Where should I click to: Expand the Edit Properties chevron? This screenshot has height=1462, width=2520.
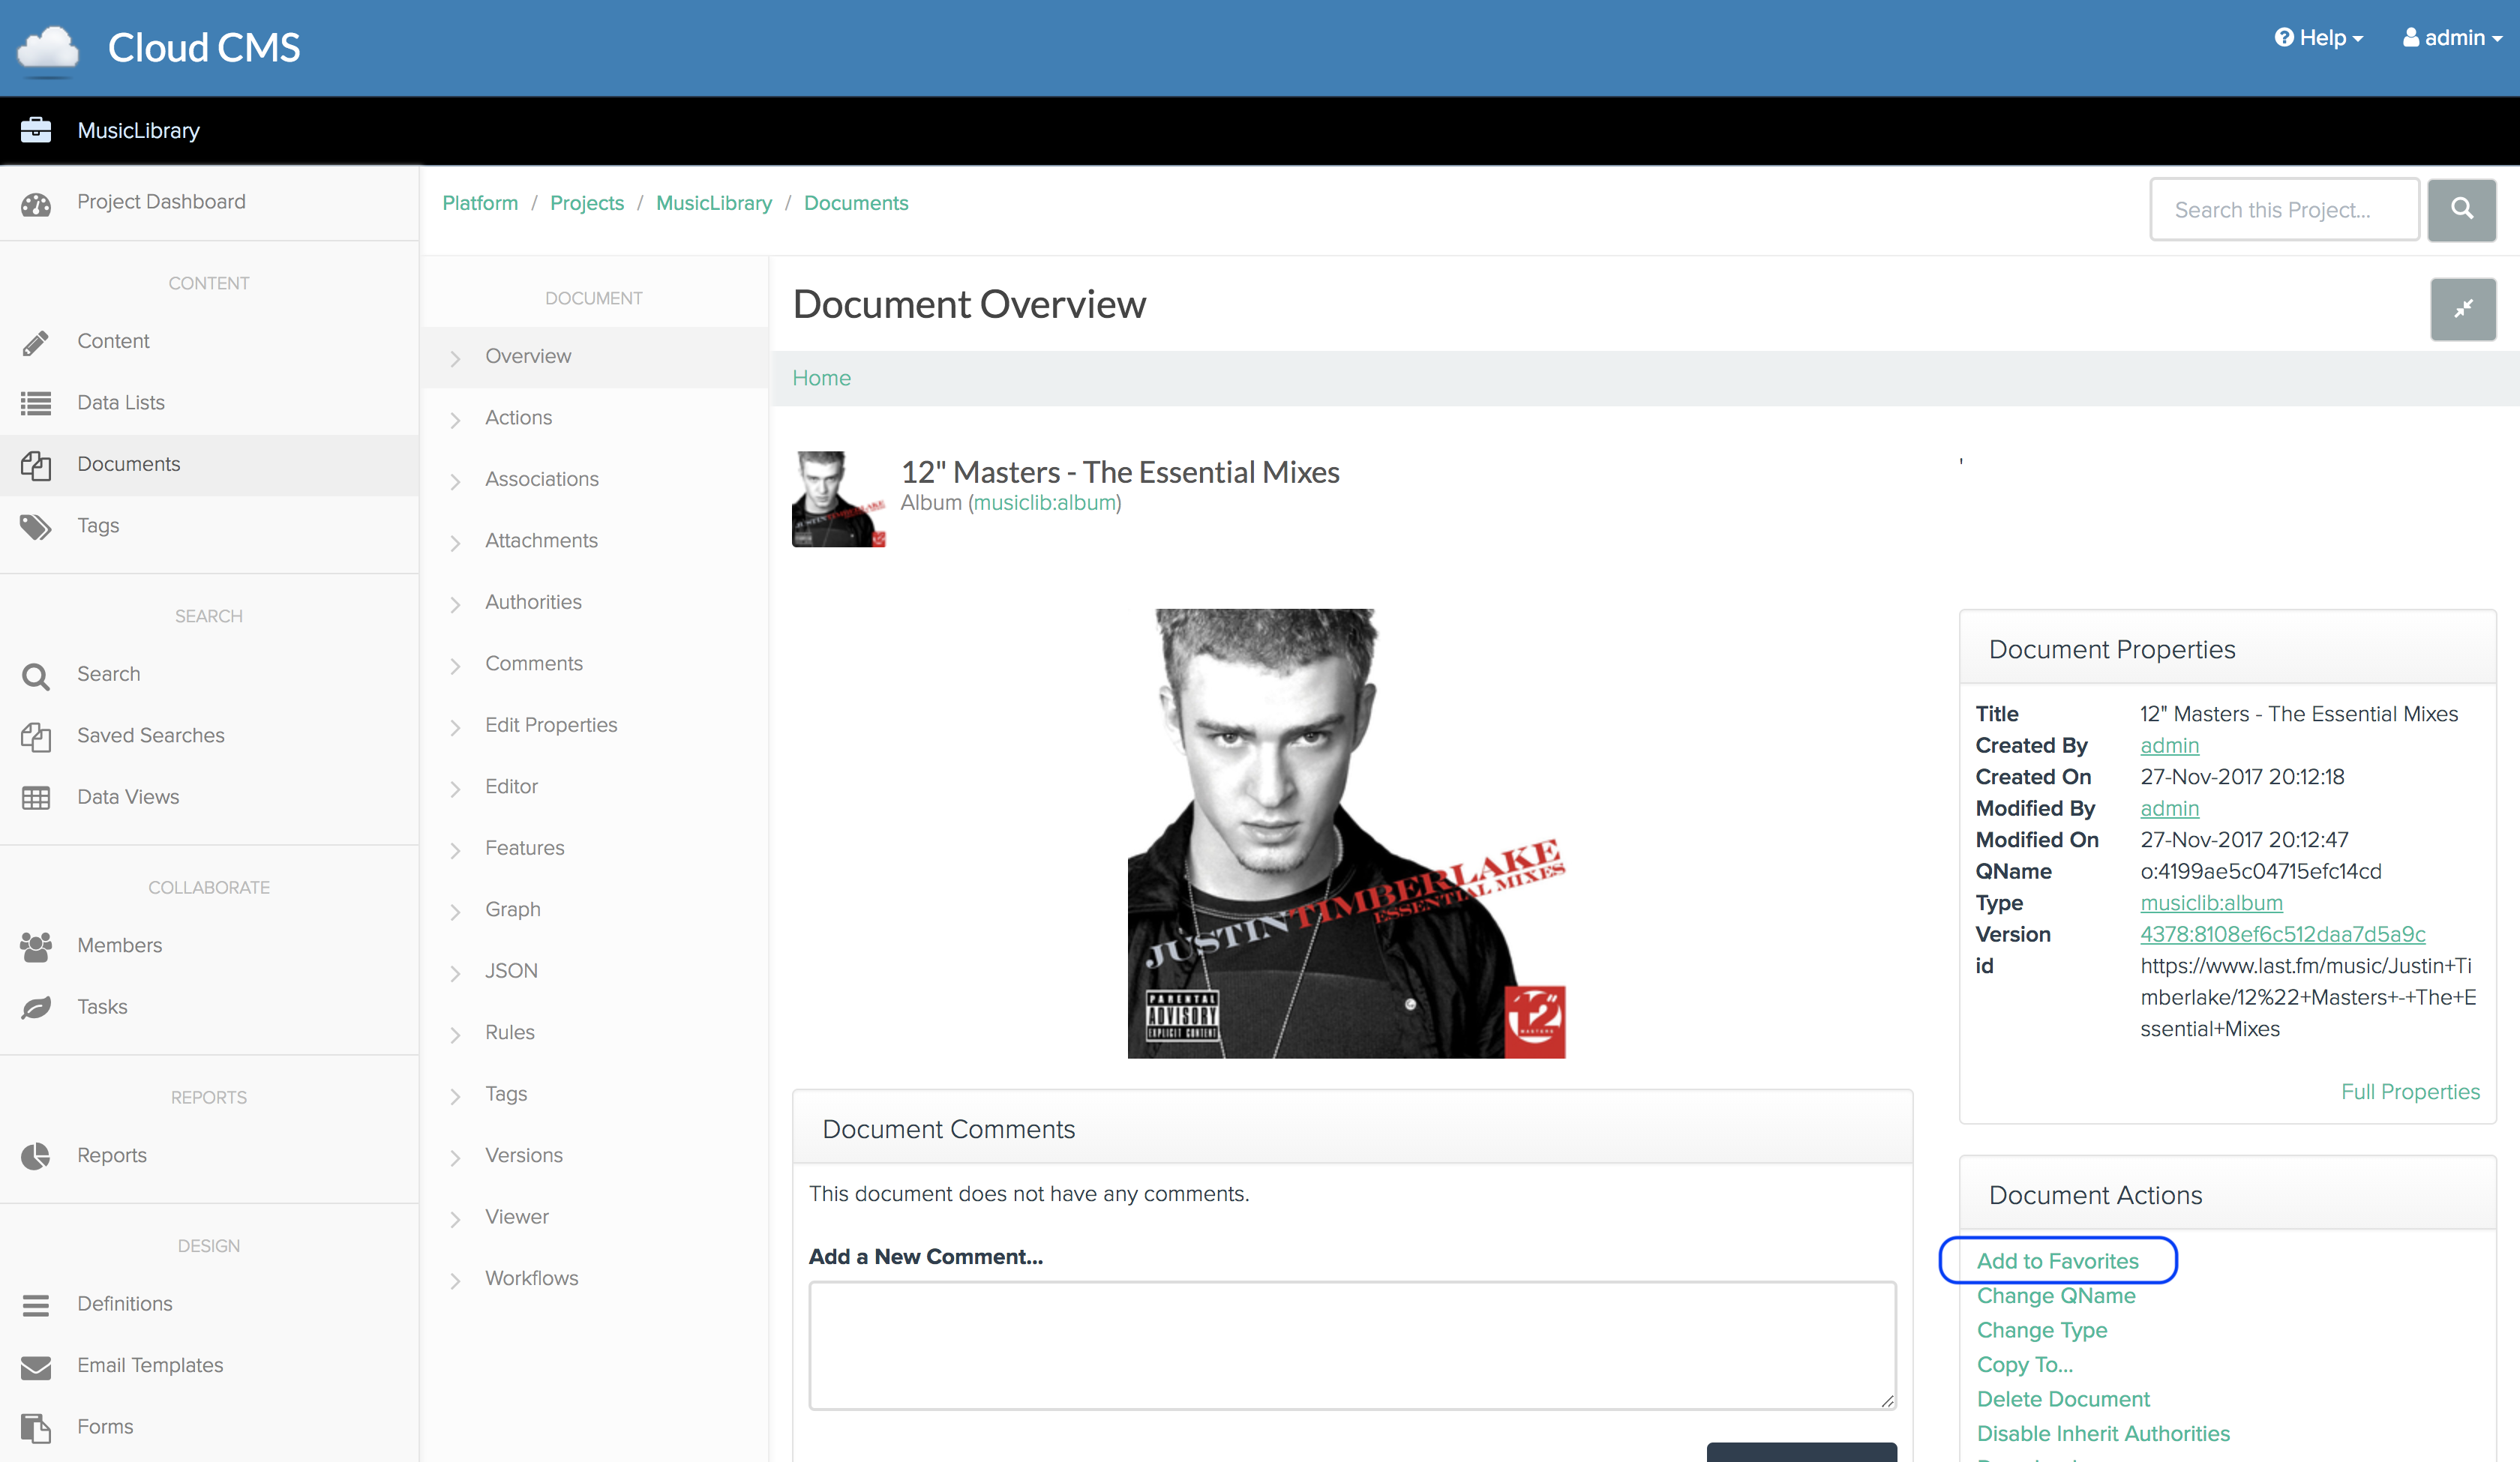455,727
